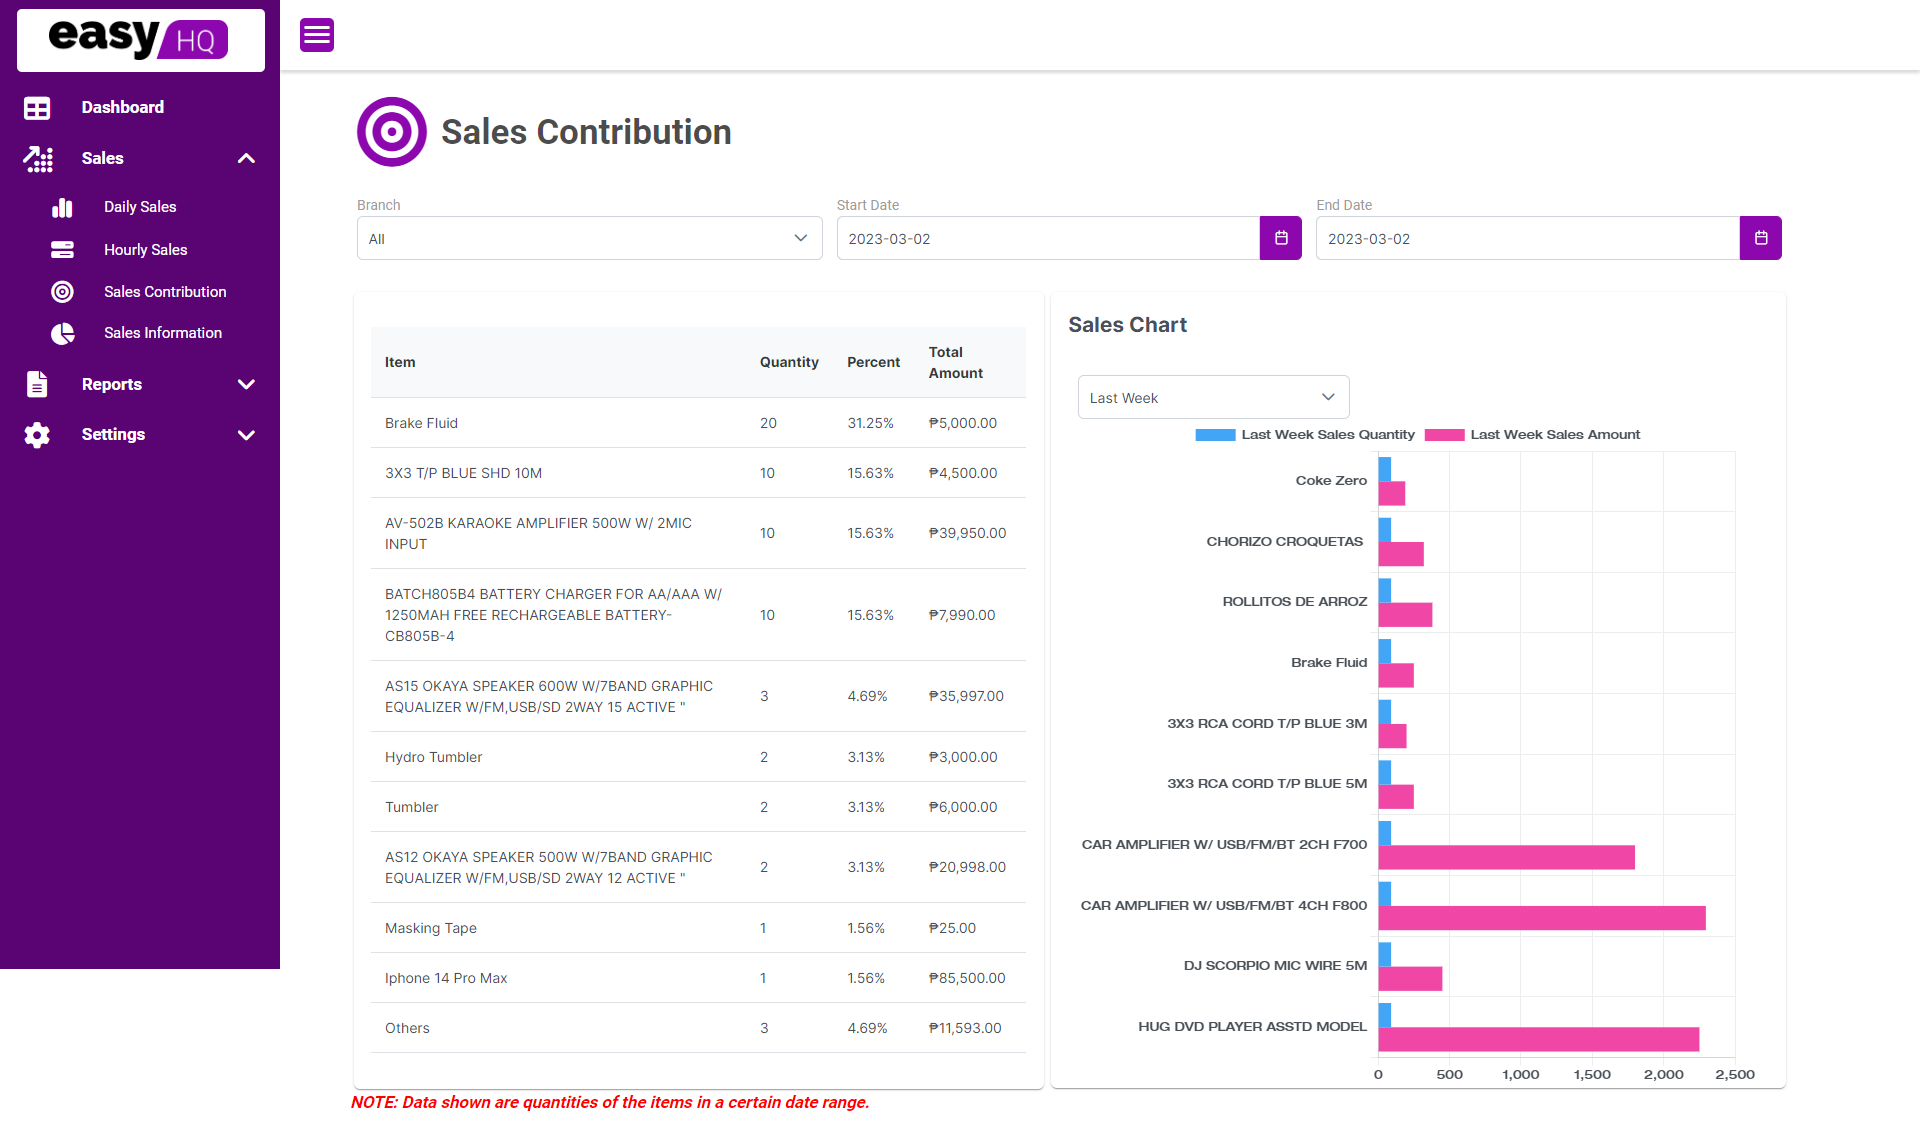Click the Percent column header

click(873, 362)
